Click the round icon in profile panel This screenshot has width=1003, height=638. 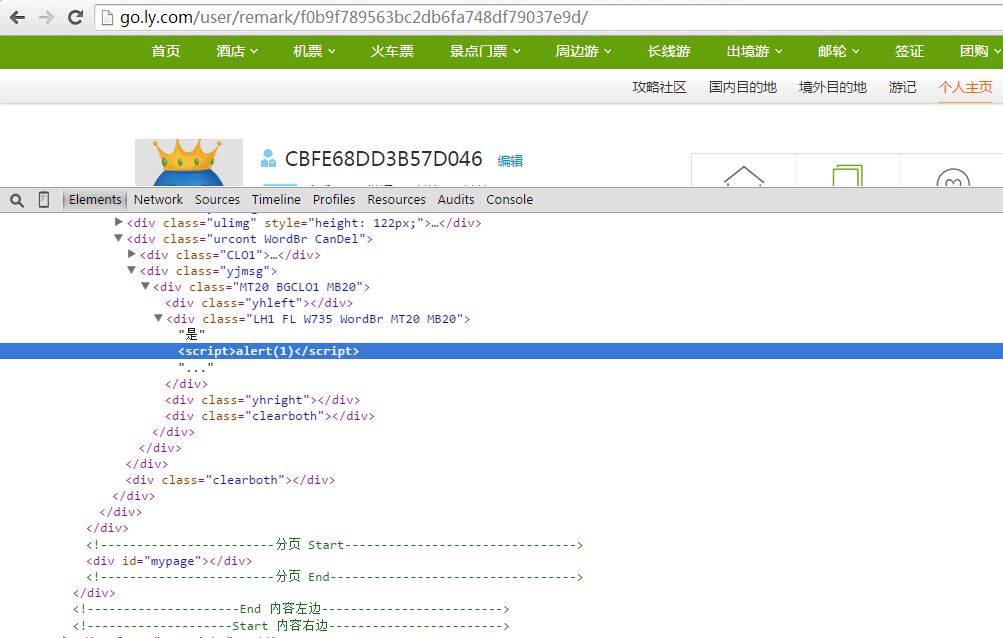(953, 177)
